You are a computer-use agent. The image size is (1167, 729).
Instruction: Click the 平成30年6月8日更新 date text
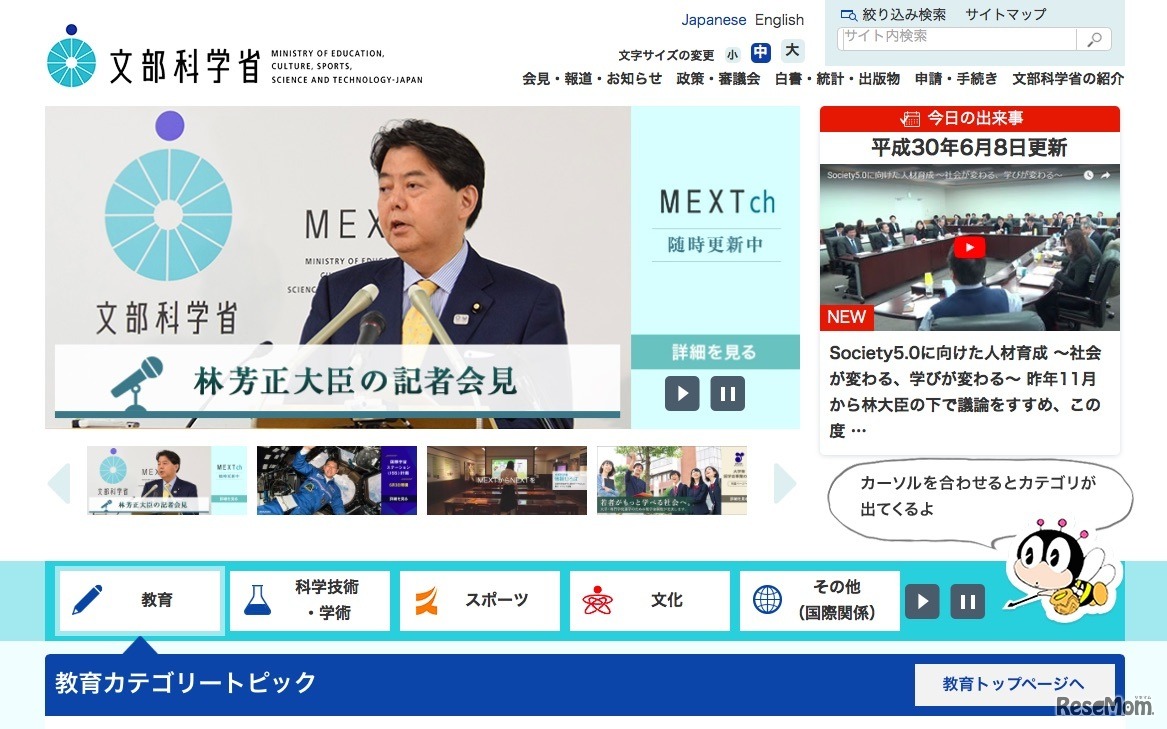click(x=969, y=147)
